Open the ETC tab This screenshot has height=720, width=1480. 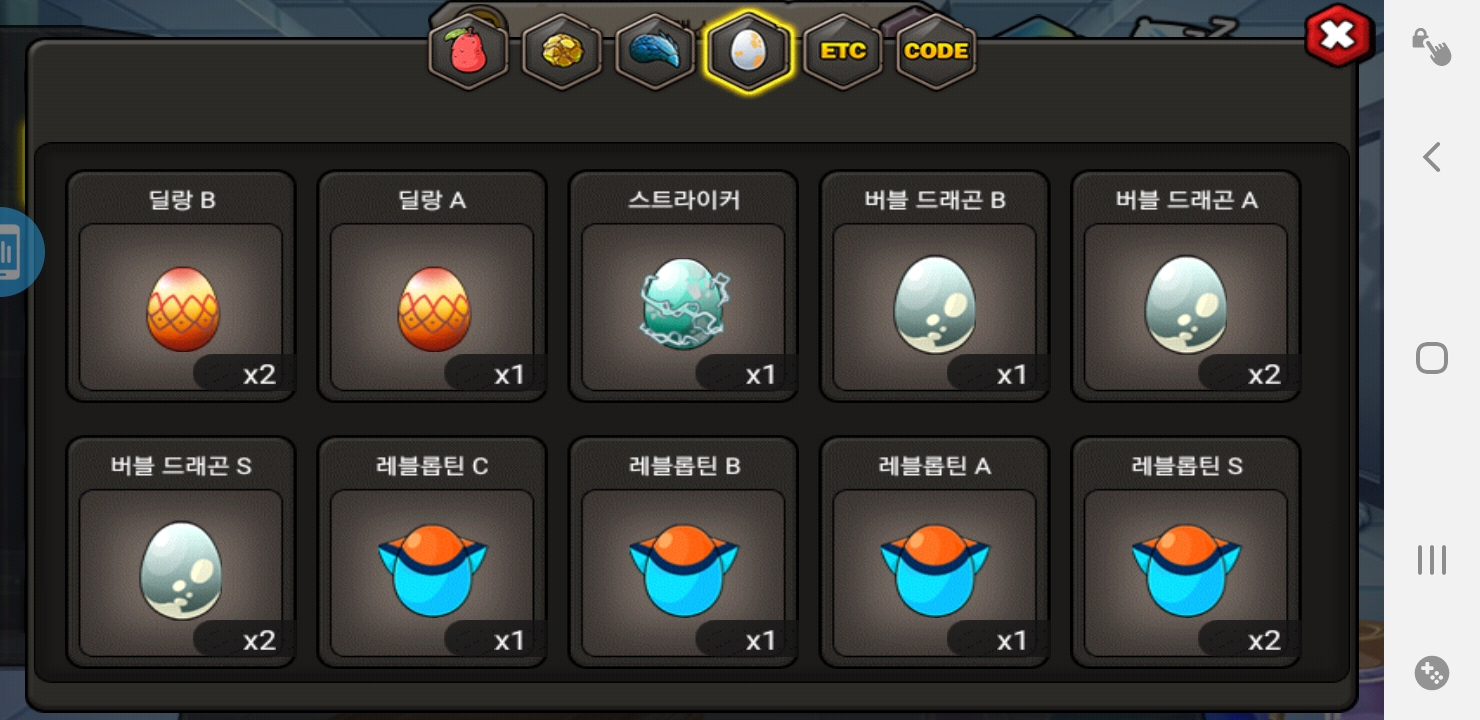(843, 52)
